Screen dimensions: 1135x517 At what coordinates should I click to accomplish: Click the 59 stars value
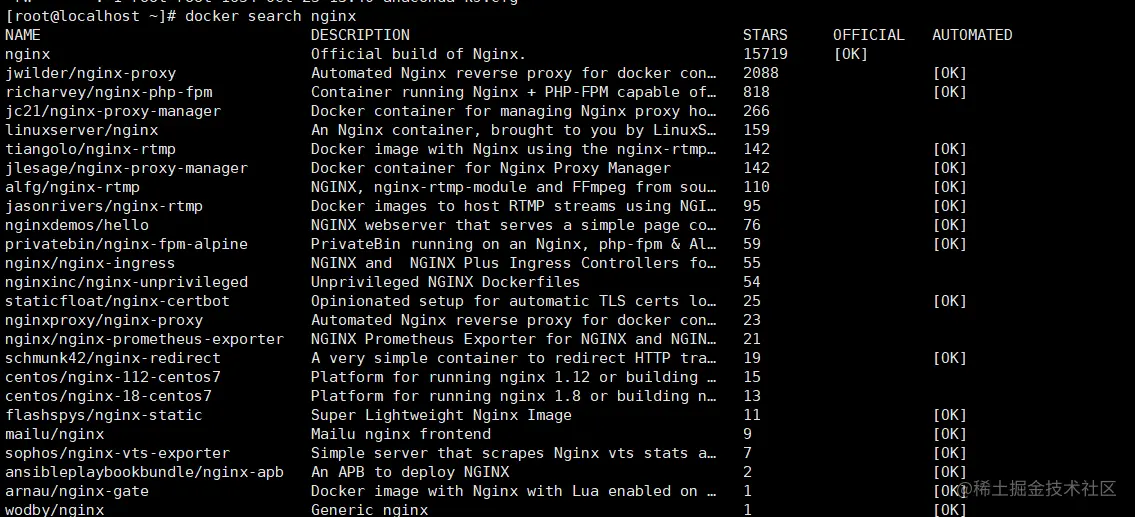(x=752, y=244)
